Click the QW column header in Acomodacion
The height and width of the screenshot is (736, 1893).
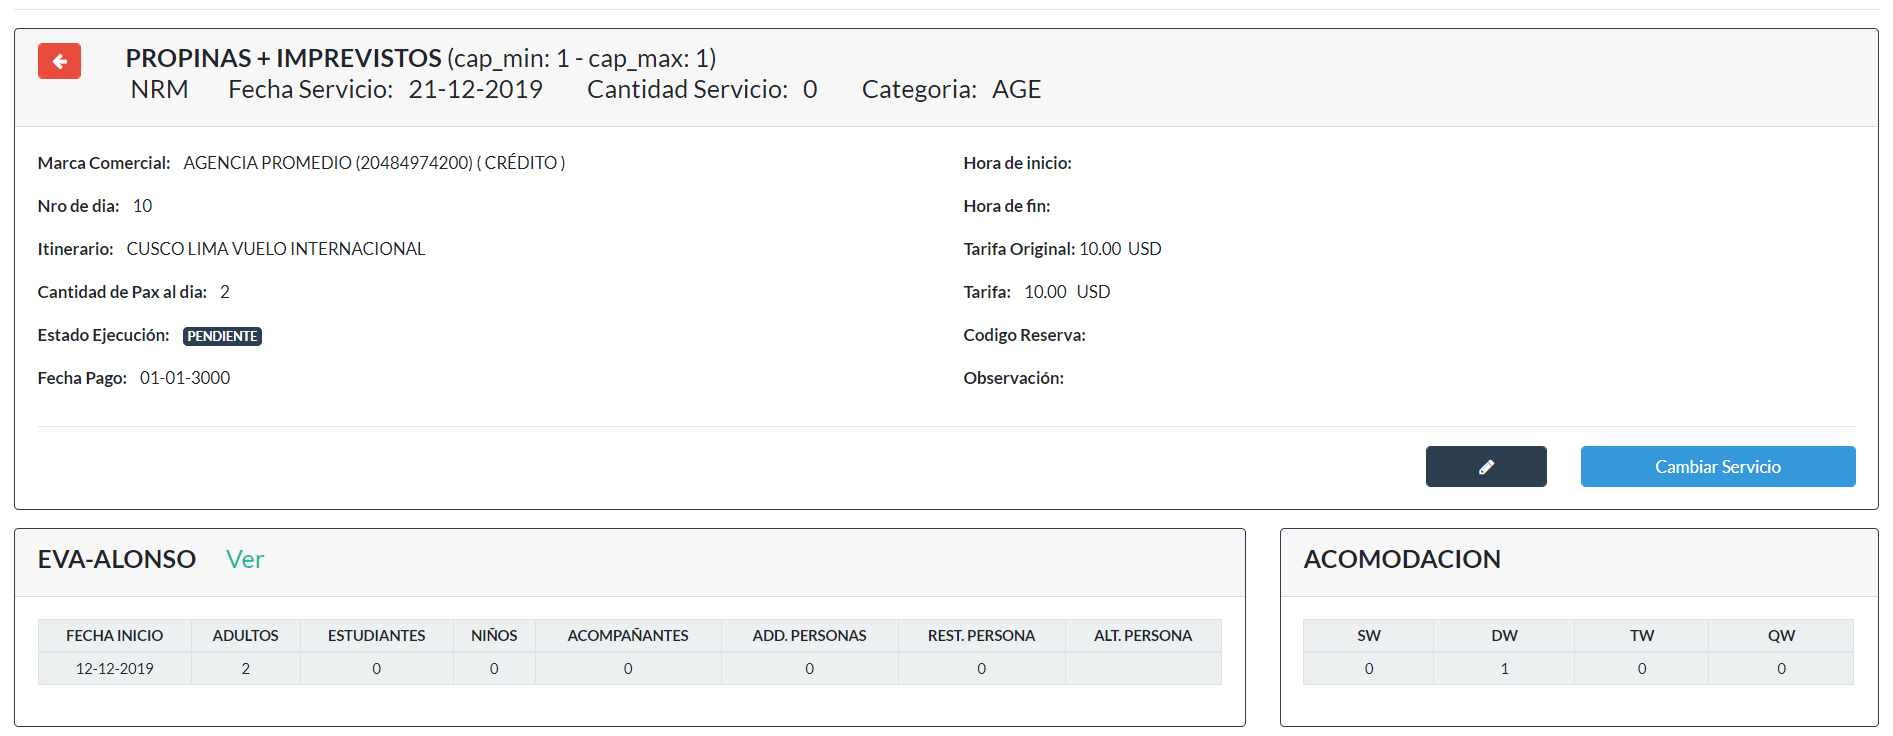pos(1780,636)
